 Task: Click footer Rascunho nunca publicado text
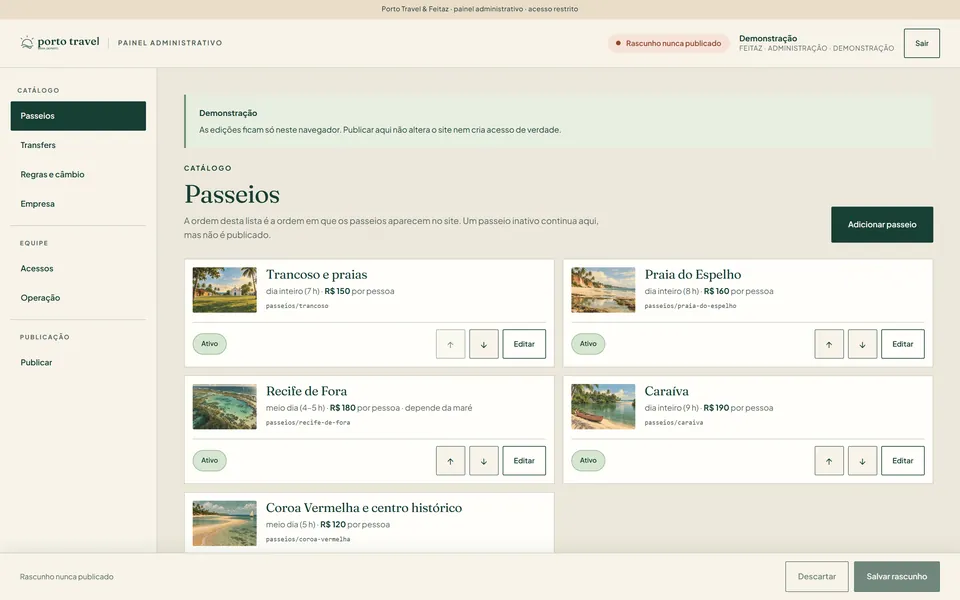66,577
